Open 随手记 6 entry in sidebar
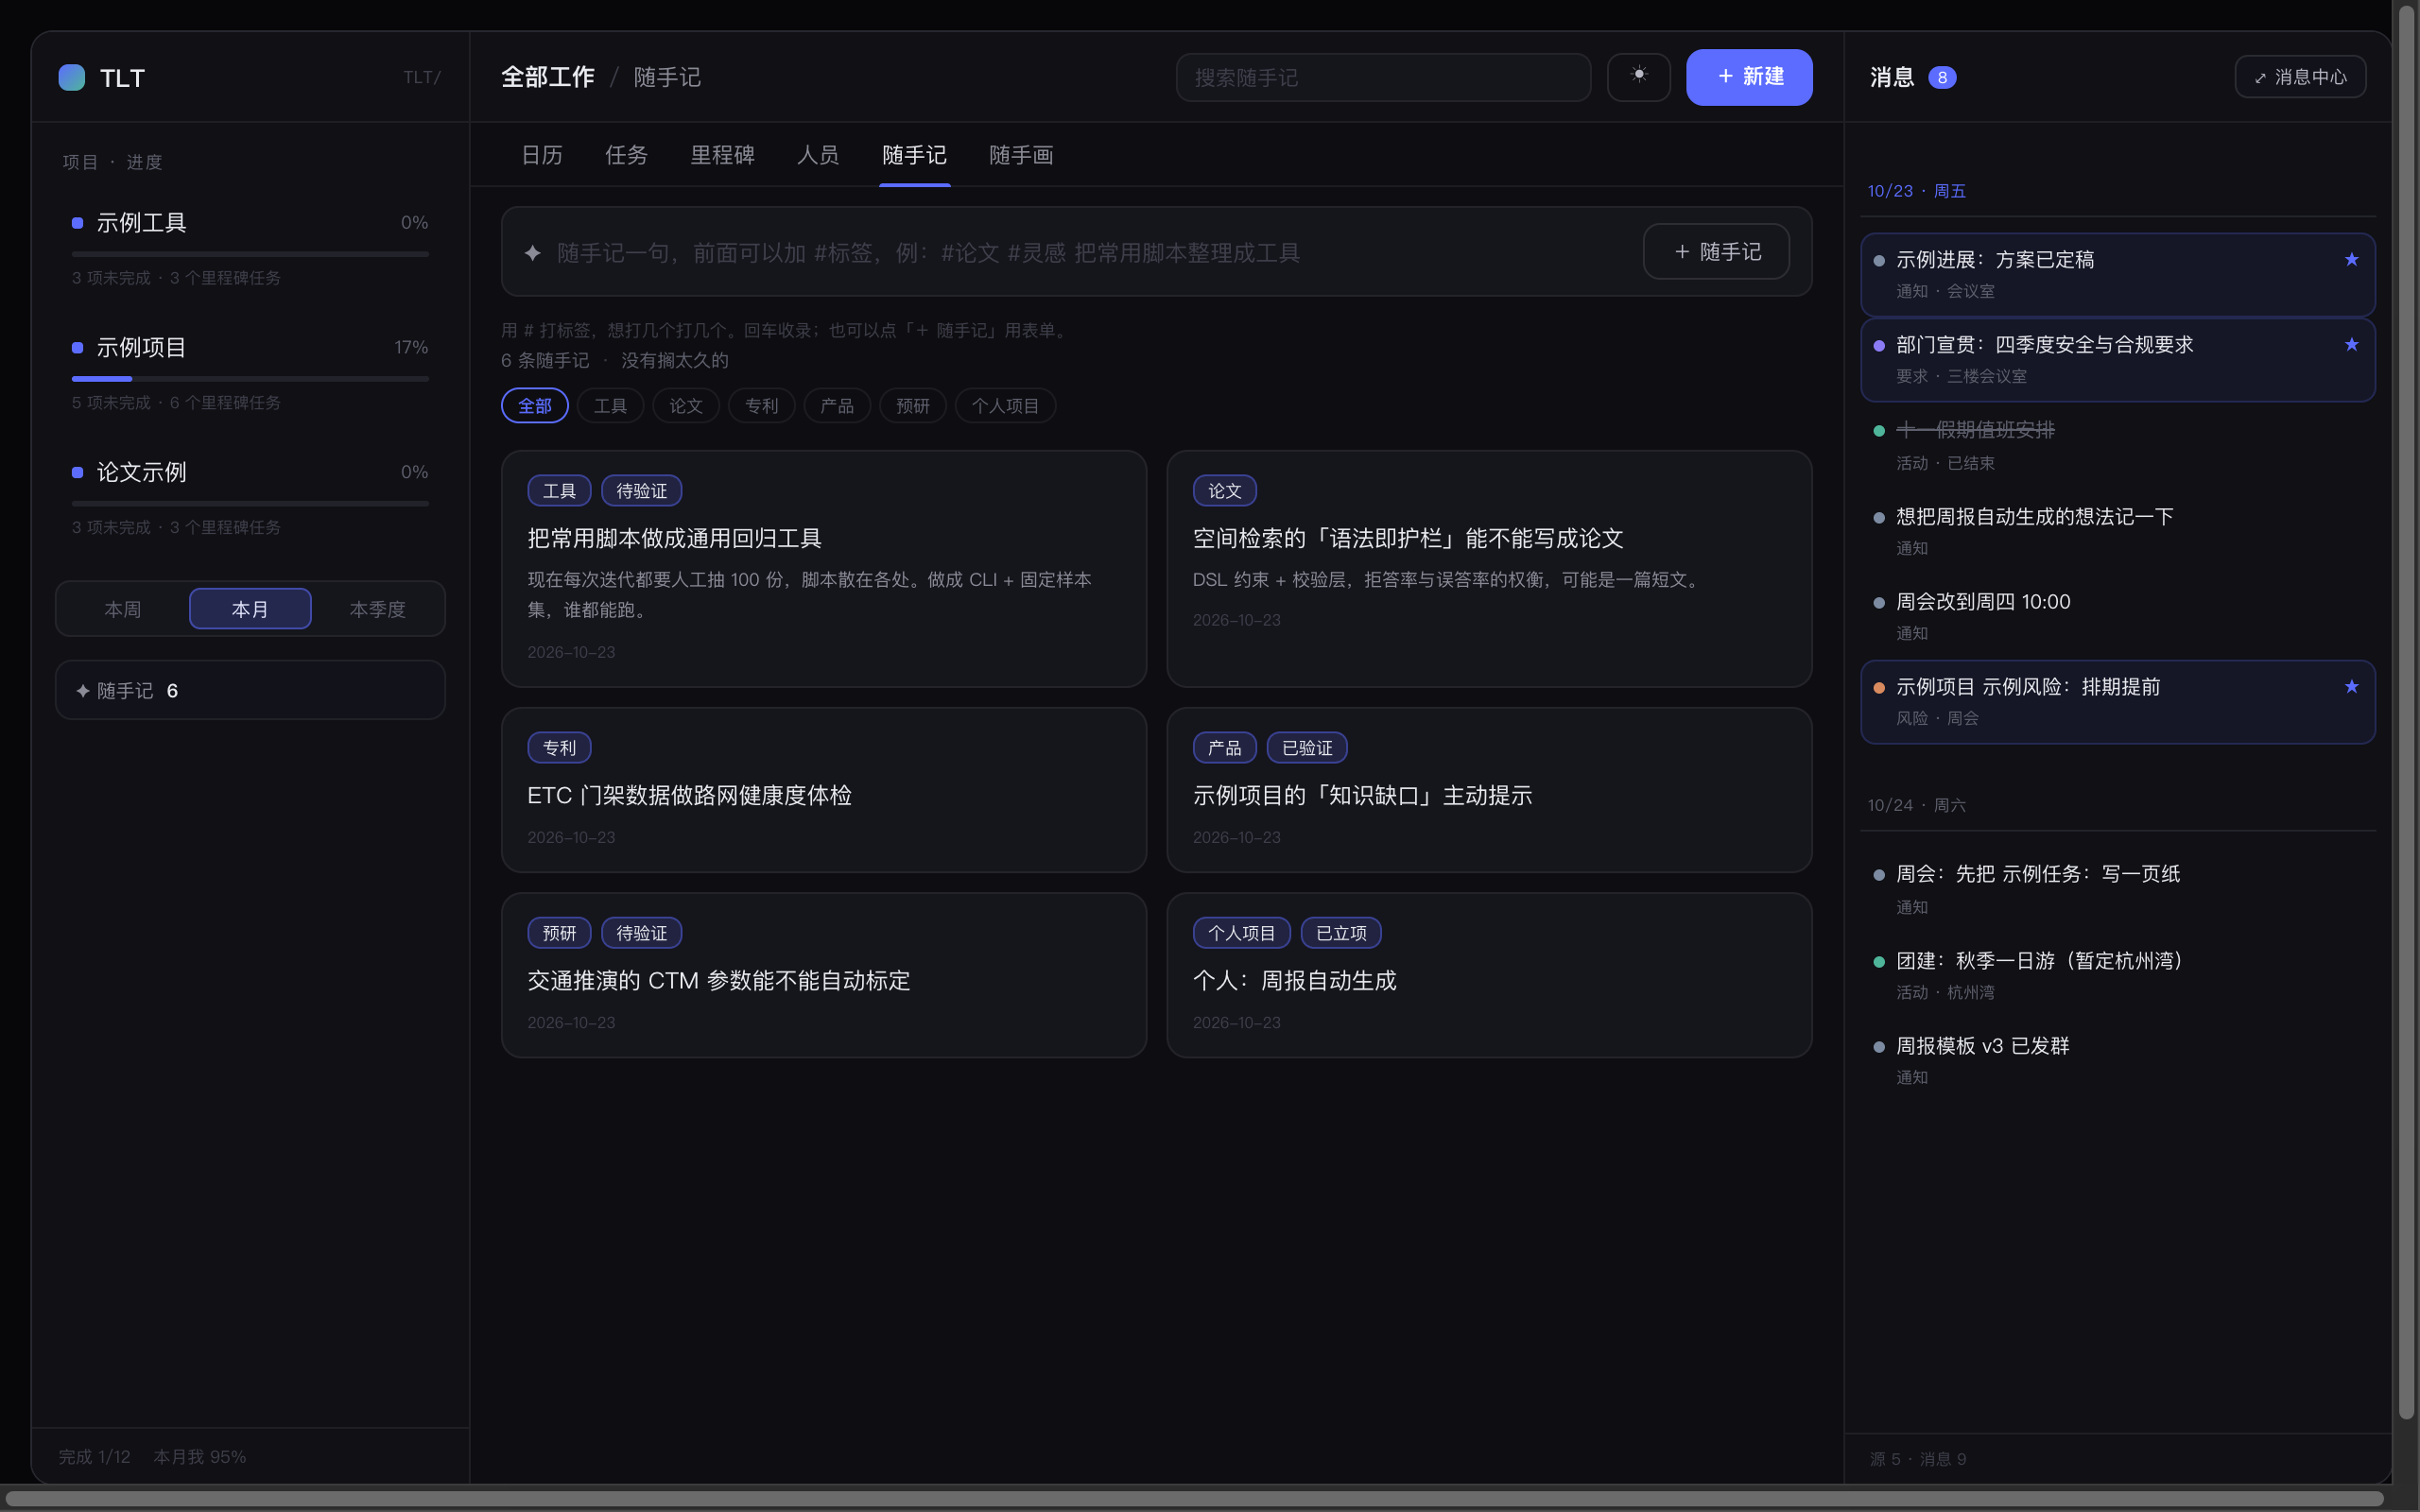The image size is (2420, 1512). point(250,690)
